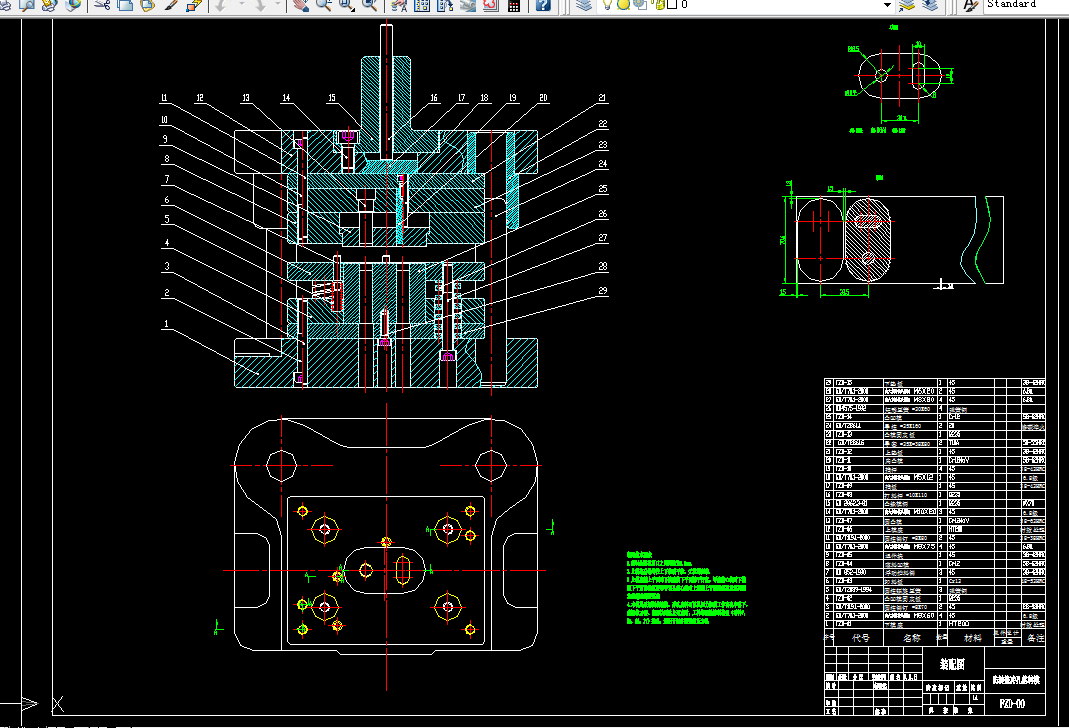The image size is (1069, 728).
Task: Open the calculator icon in toolbar
Action: coord(514,5)
